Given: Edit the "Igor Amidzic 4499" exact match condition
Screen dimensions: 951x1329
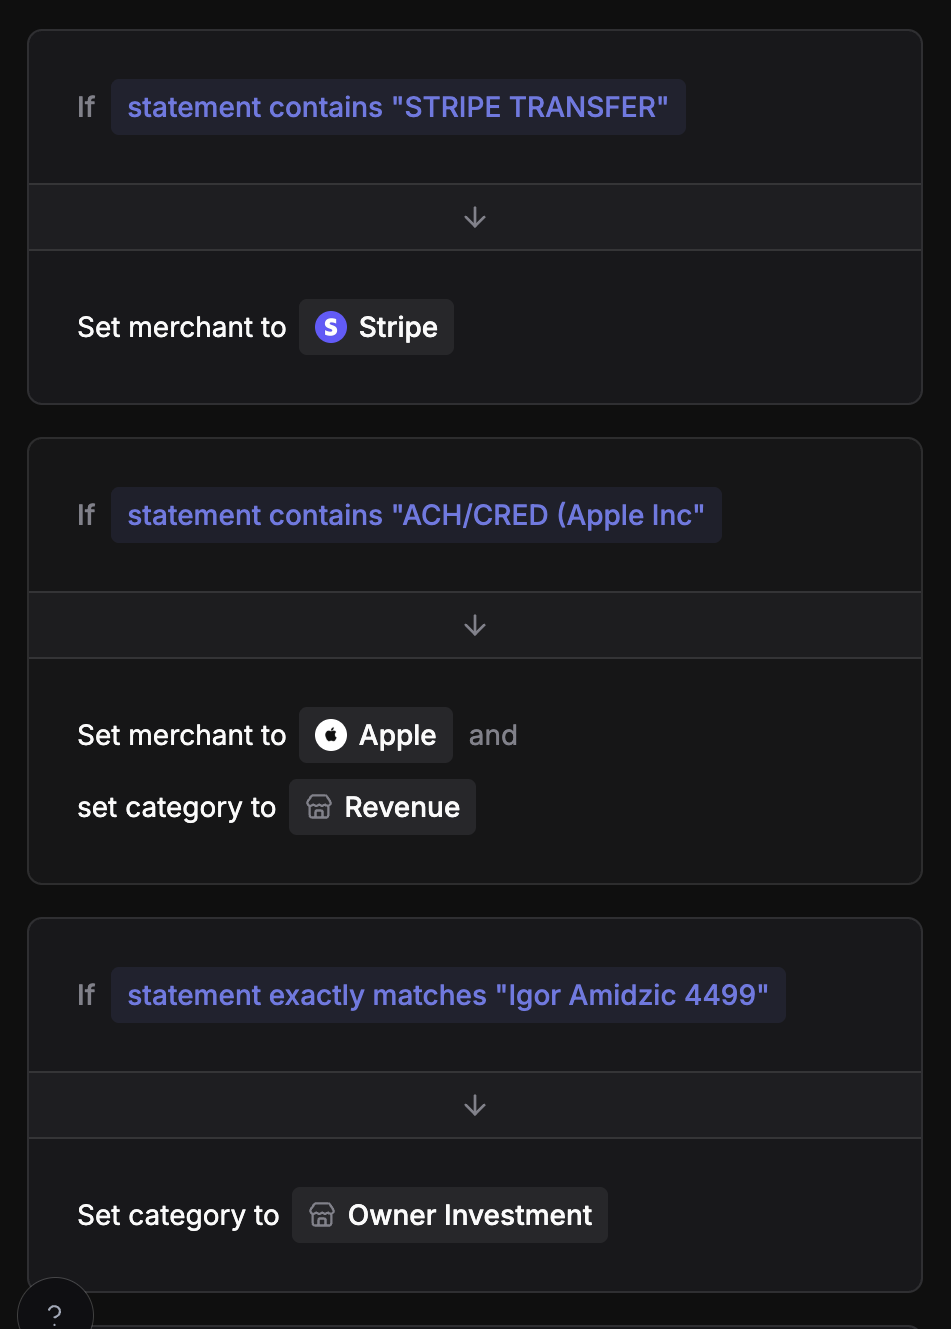Looking at the screenshot, I should pos(448,995).
